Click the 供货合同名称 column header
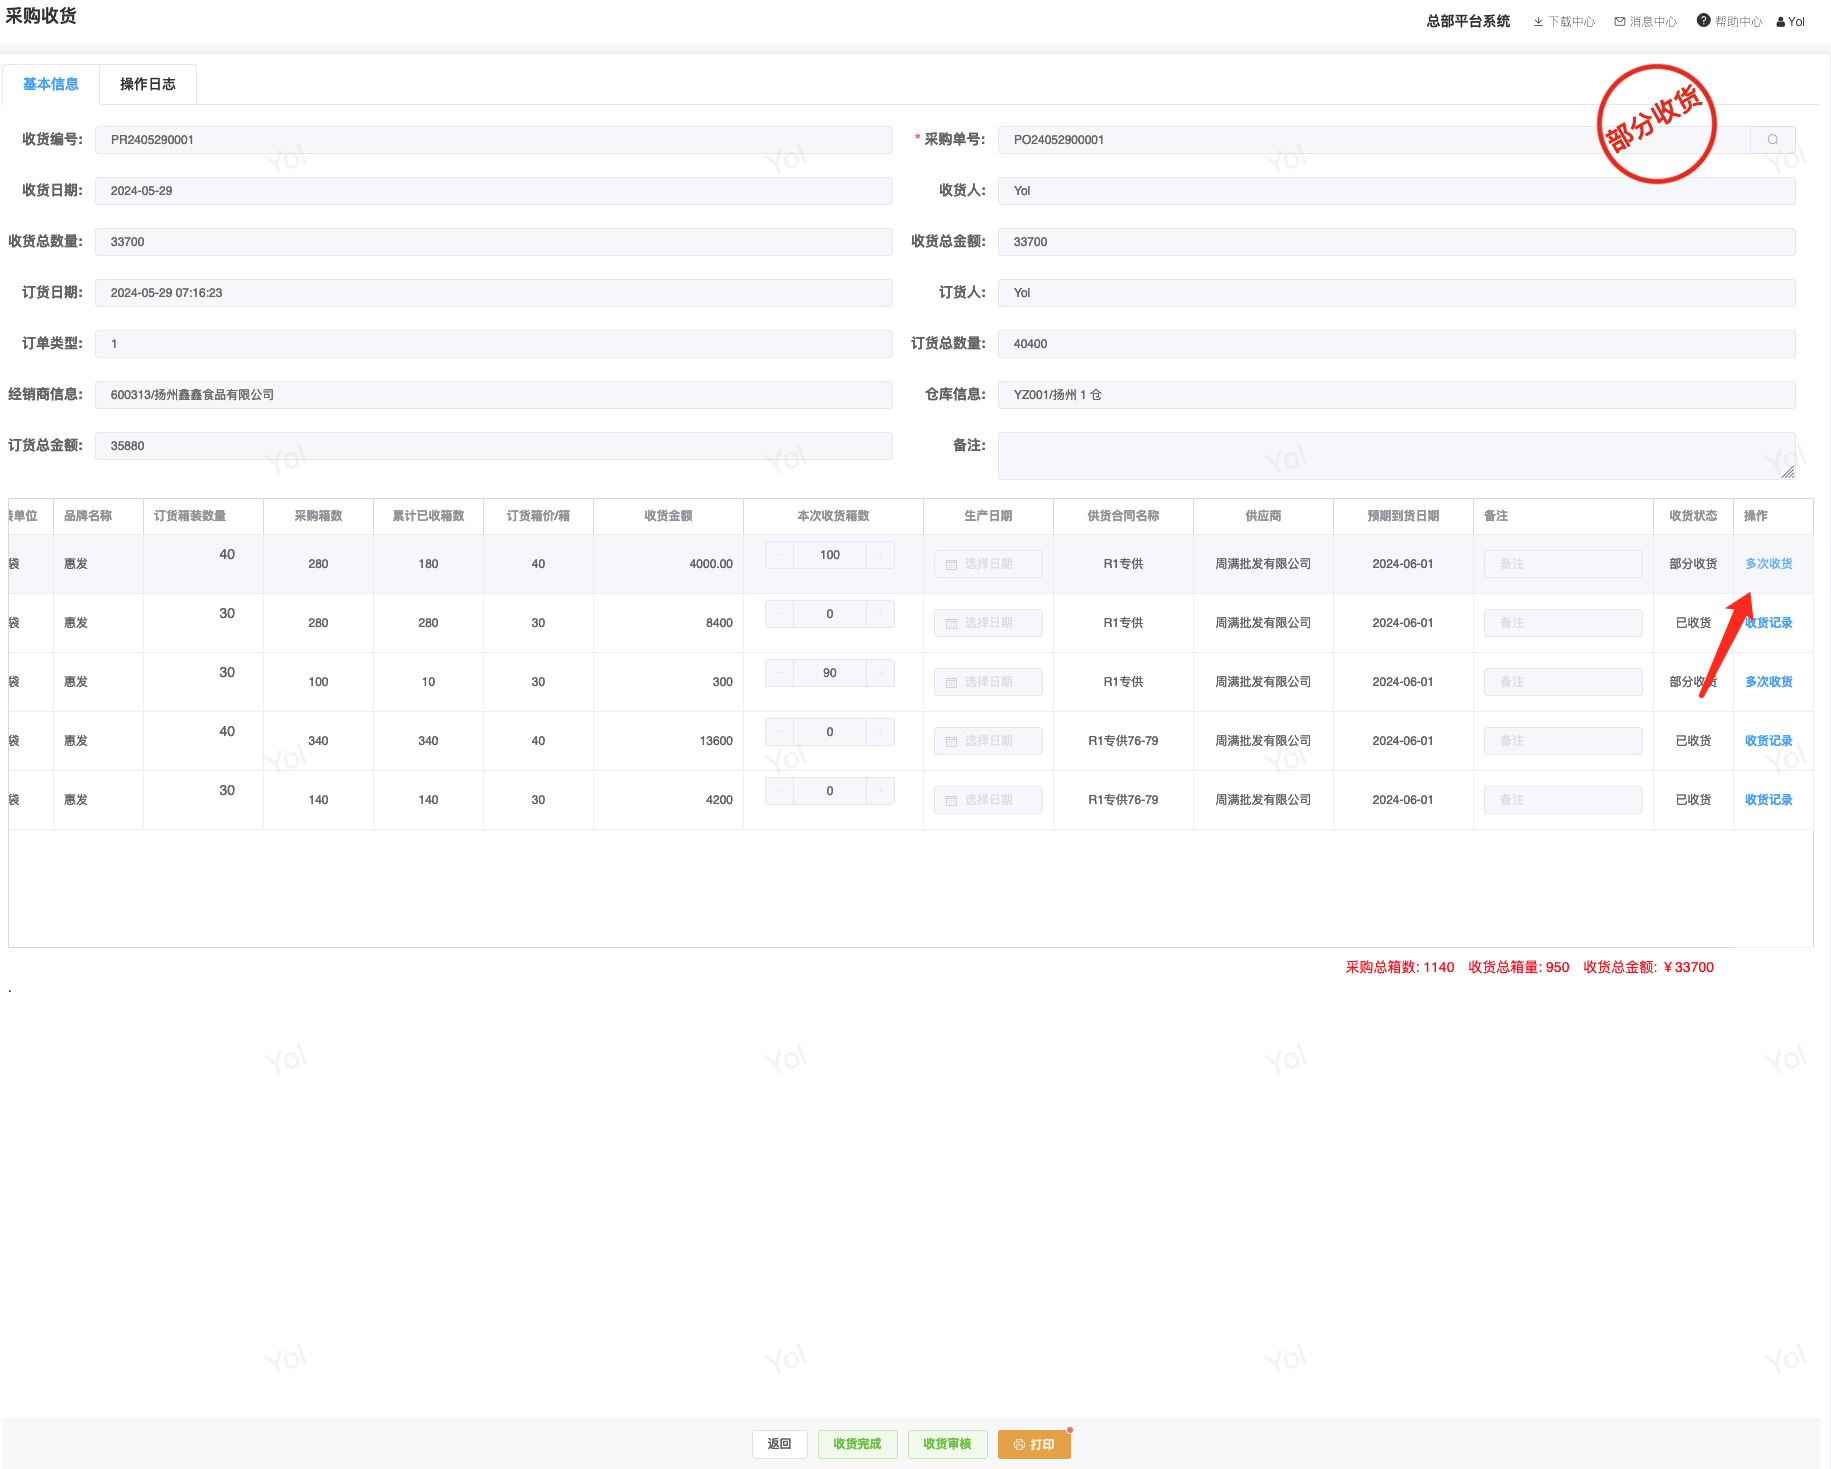This screenshot has width=1831, height=1469. click(1123, 516)
